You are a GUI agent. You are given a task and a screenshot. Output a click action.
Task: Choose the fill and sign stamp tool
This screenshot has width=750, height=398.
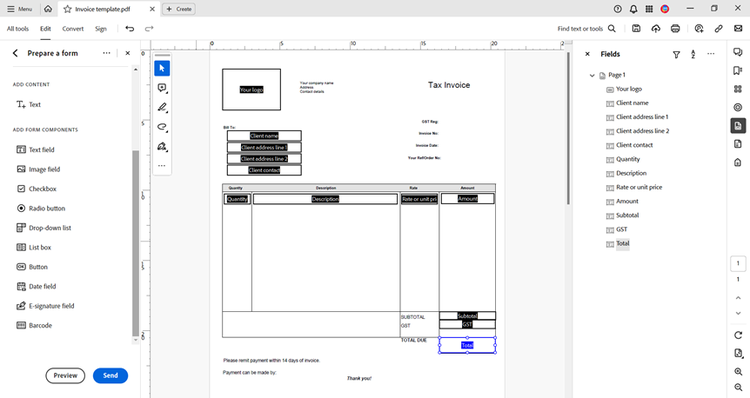coord(162,146)
